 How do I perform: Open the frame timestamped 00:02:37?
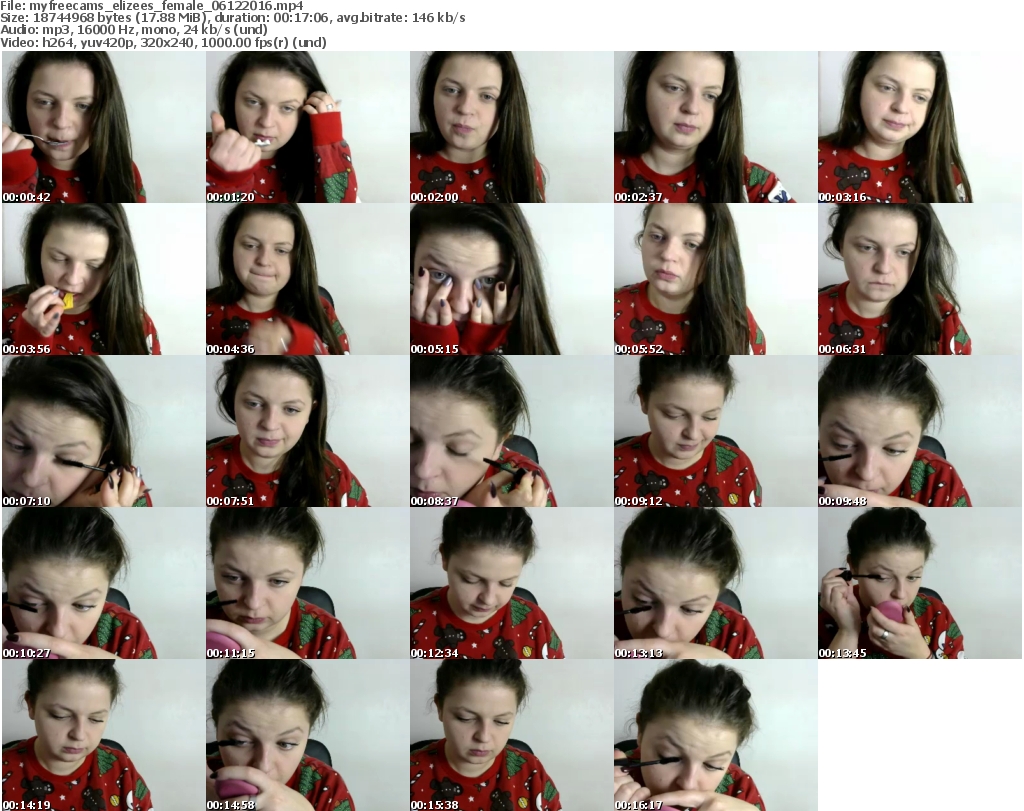716,127
